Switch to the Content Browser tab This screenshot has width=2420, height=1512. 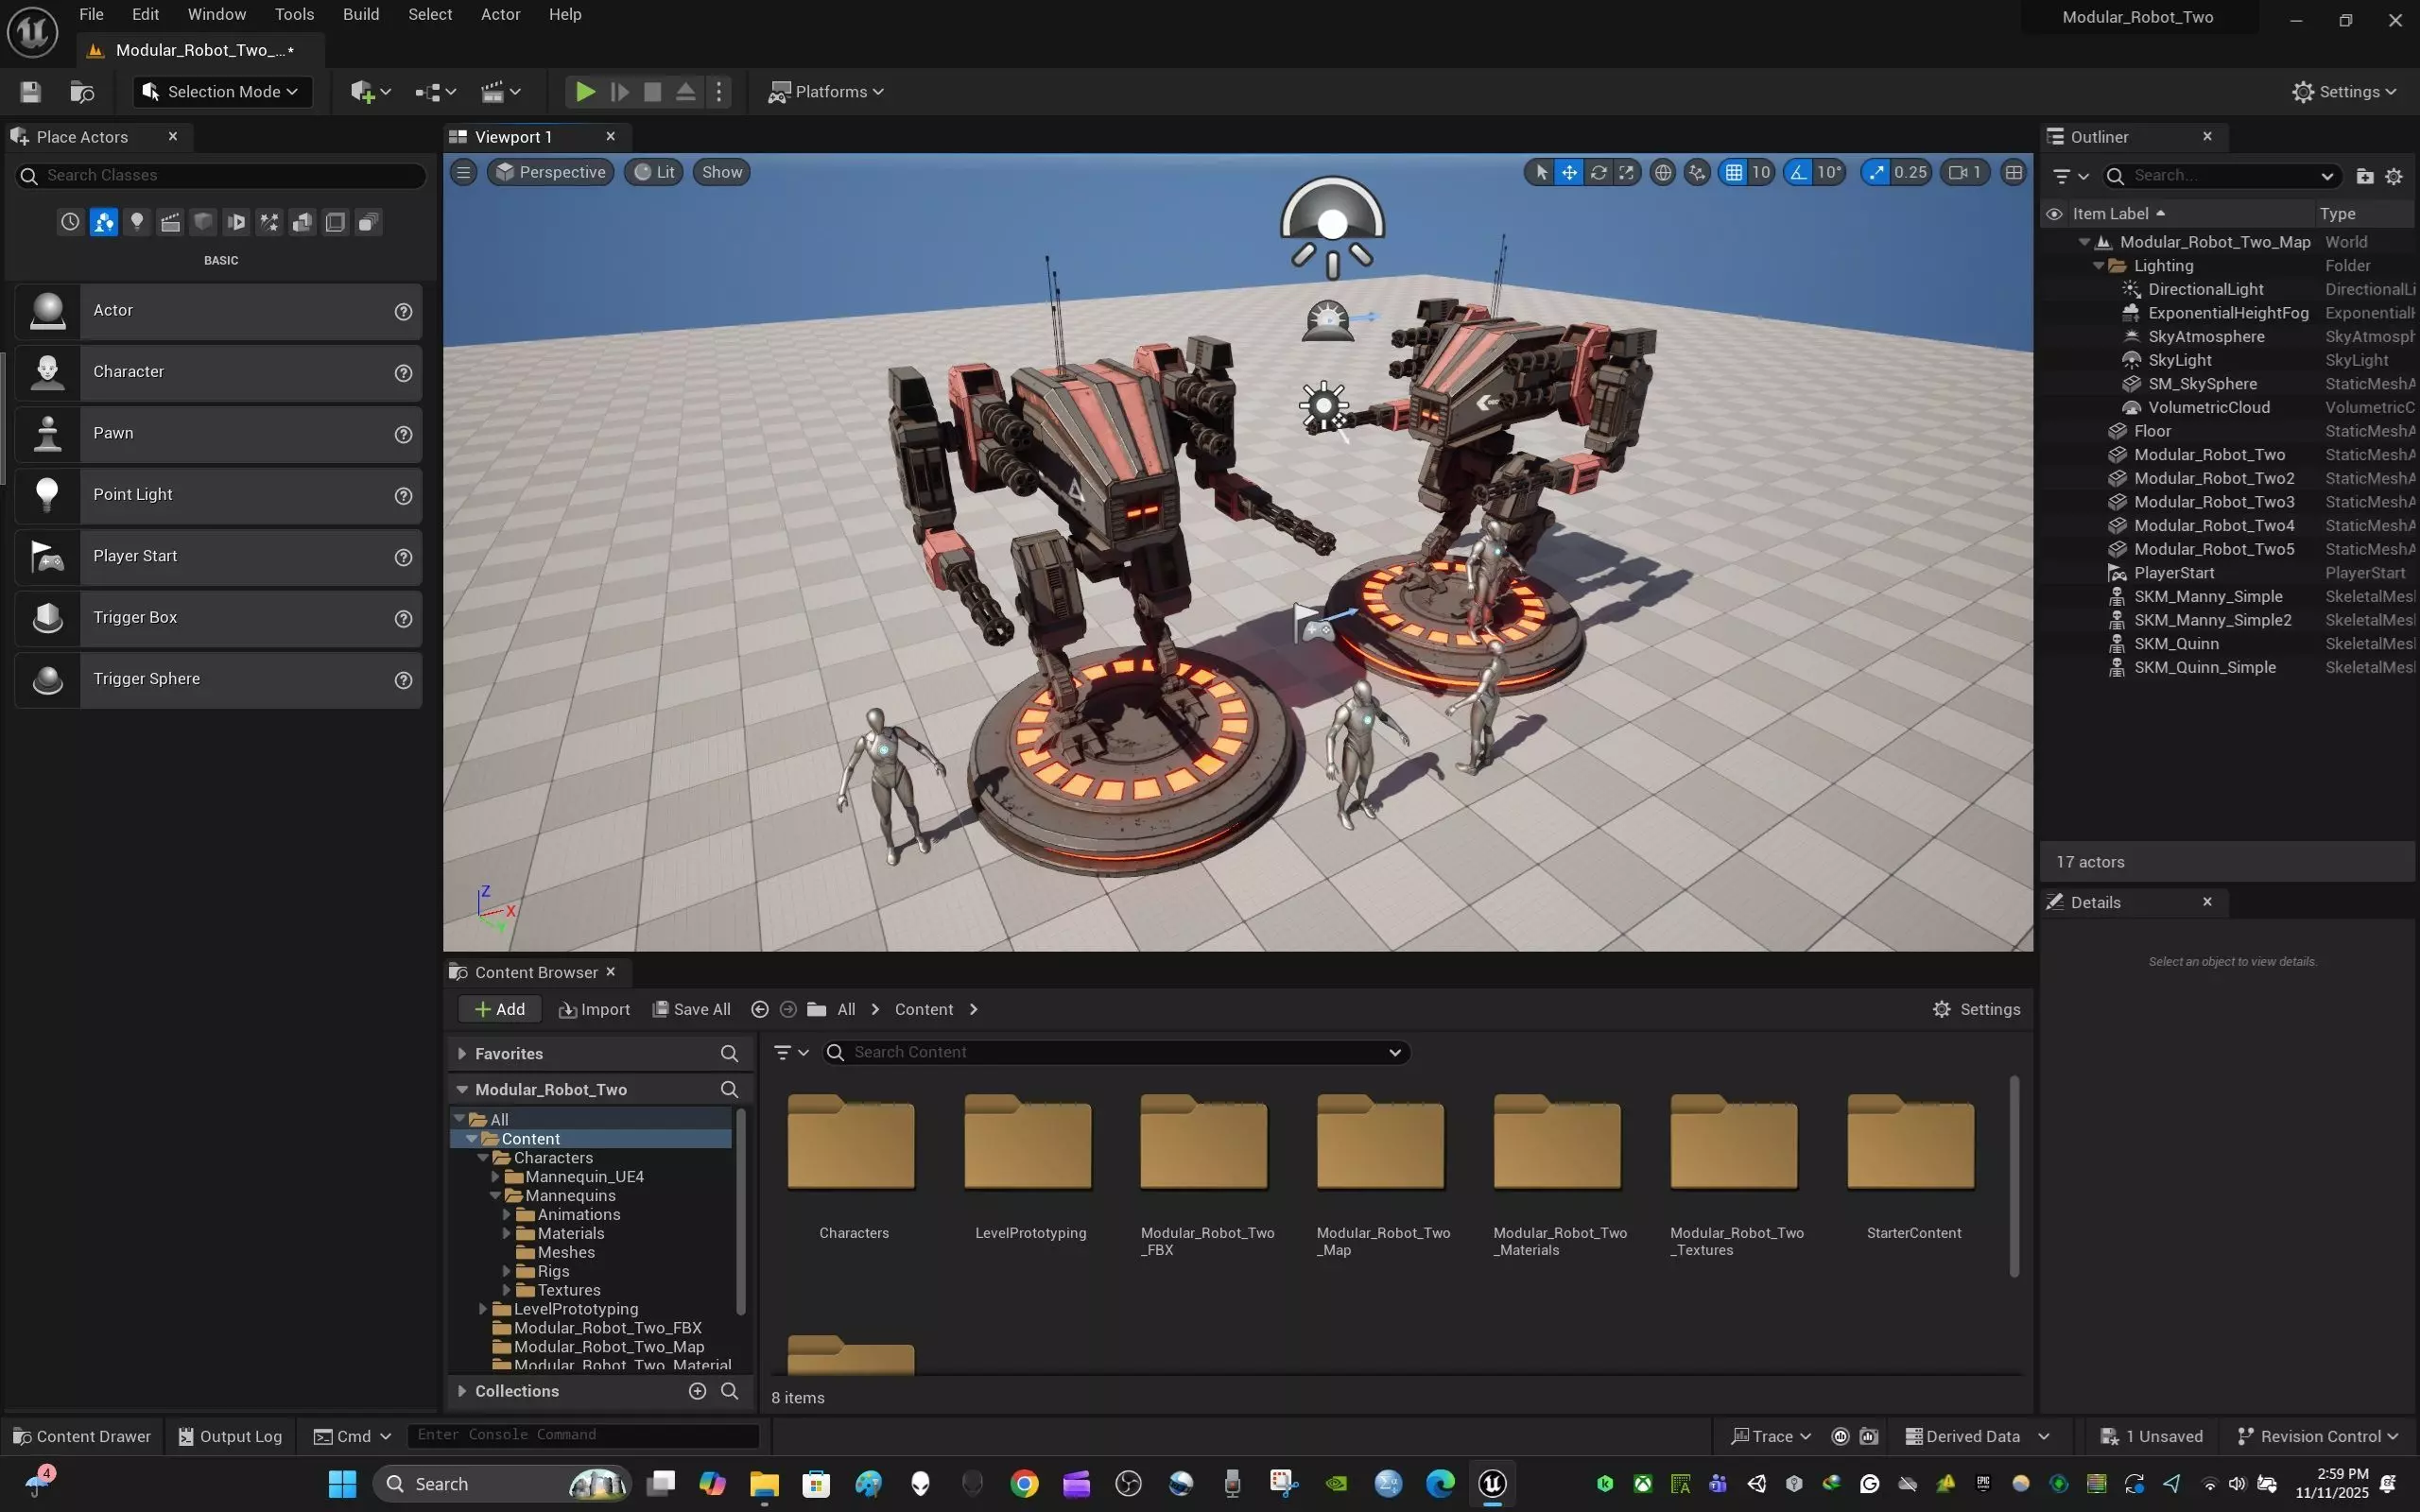coord(536,972)
